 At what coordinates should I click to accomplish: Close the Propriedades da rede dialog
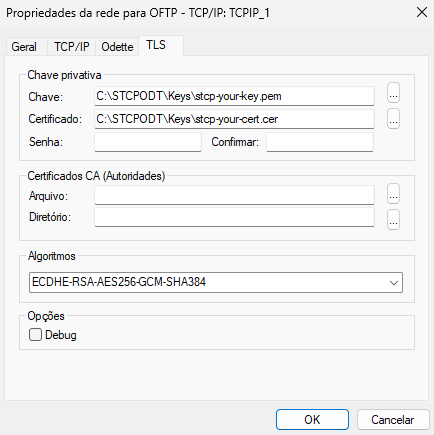(x=422, y=13)
